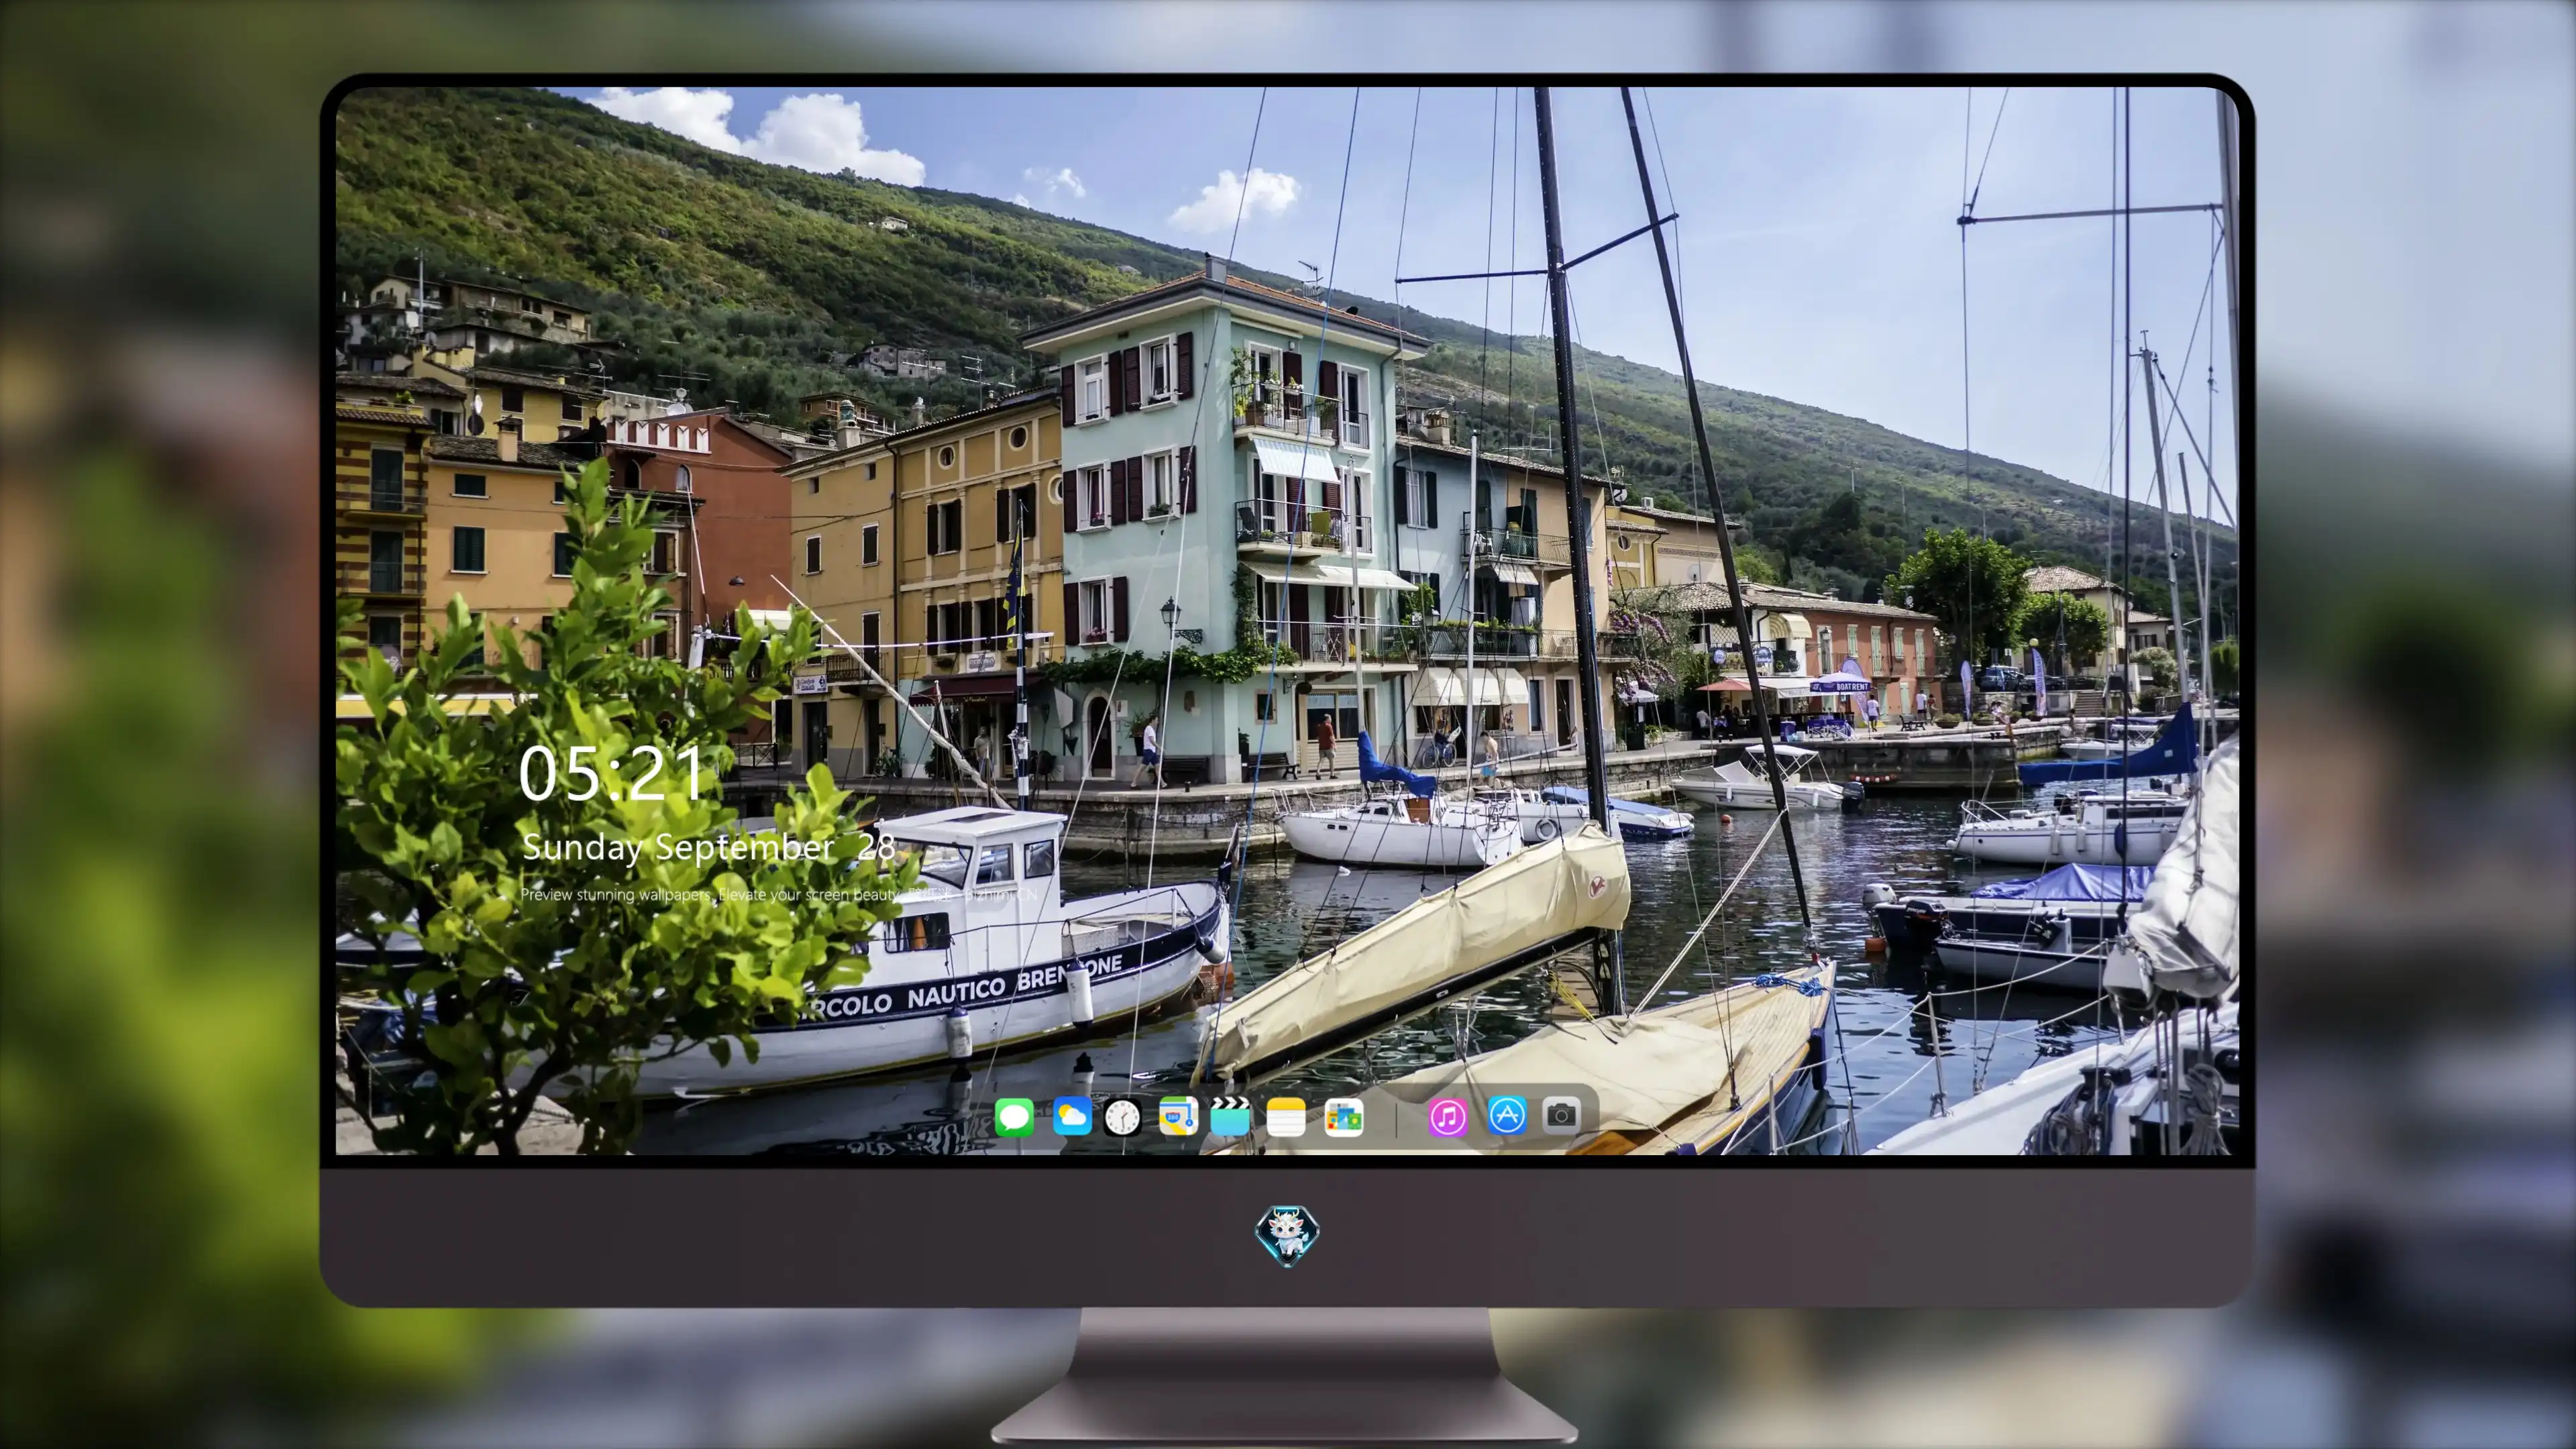Viewport: 2576px width, 1449px height.
Task: Click the 'Preview stunning wallpapers' tagline
Action: [x=778, y=894]
